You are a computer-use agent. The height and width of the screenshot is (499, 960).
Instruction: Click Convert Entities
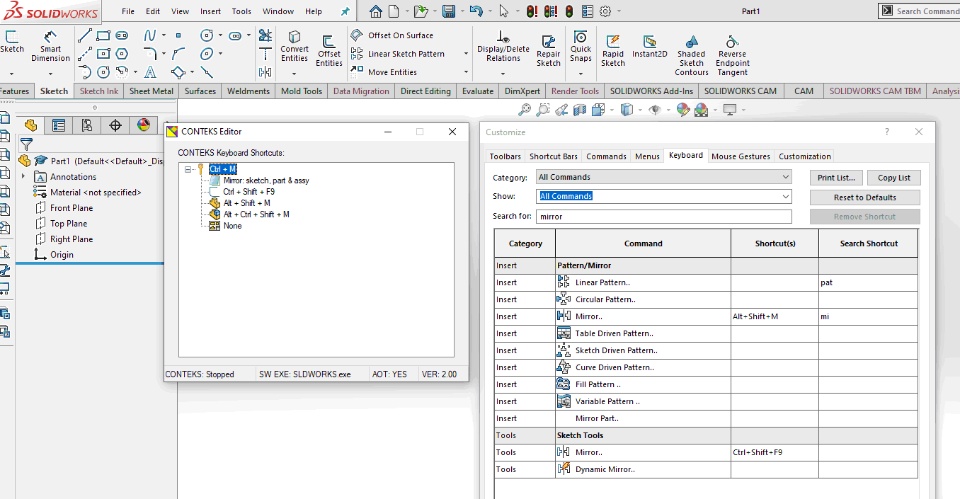click(294, 47)
